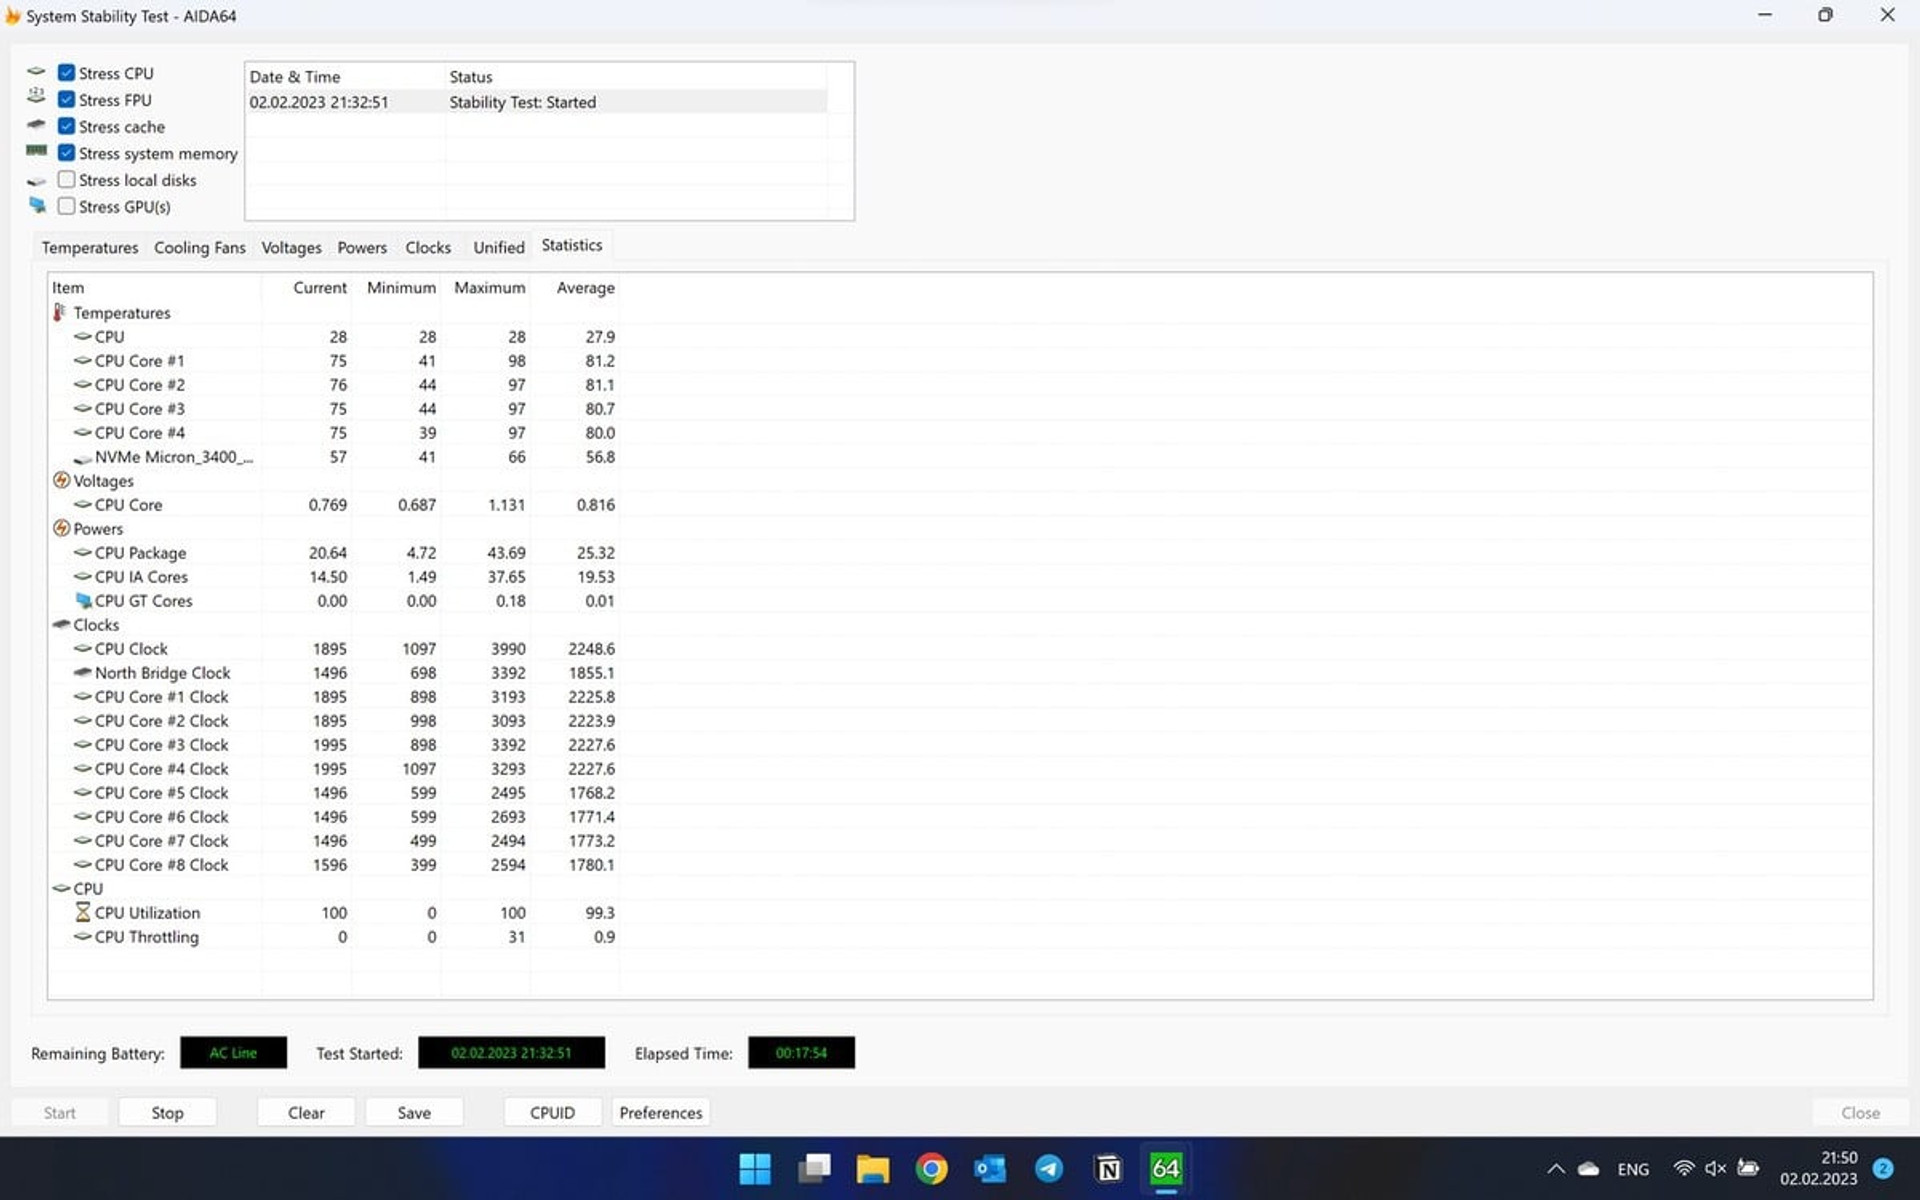Click the AIDA64 taskbar icon
Viewport: 1920px width, 1200px height.
1166,1168
